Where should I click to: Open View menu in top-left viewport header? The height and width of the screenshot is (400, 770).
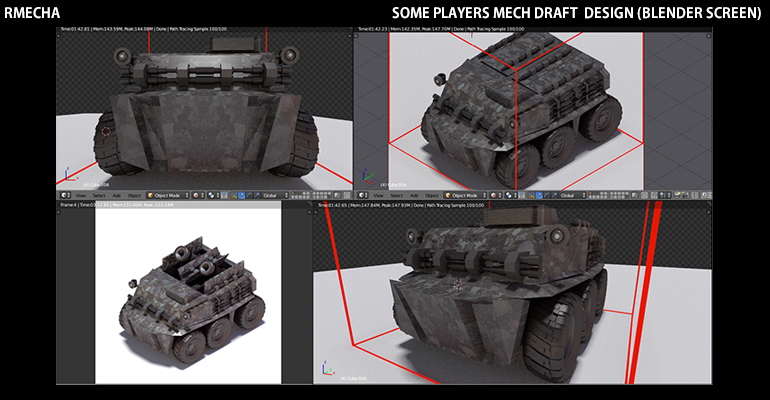pyautogui.click(x=81, y=195)
